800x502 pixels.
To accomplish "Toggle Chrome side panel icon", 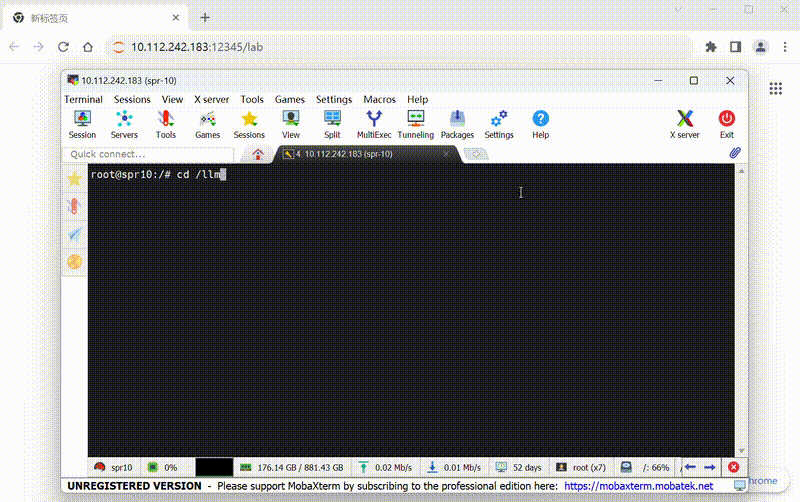I will (x=735, y=47).
